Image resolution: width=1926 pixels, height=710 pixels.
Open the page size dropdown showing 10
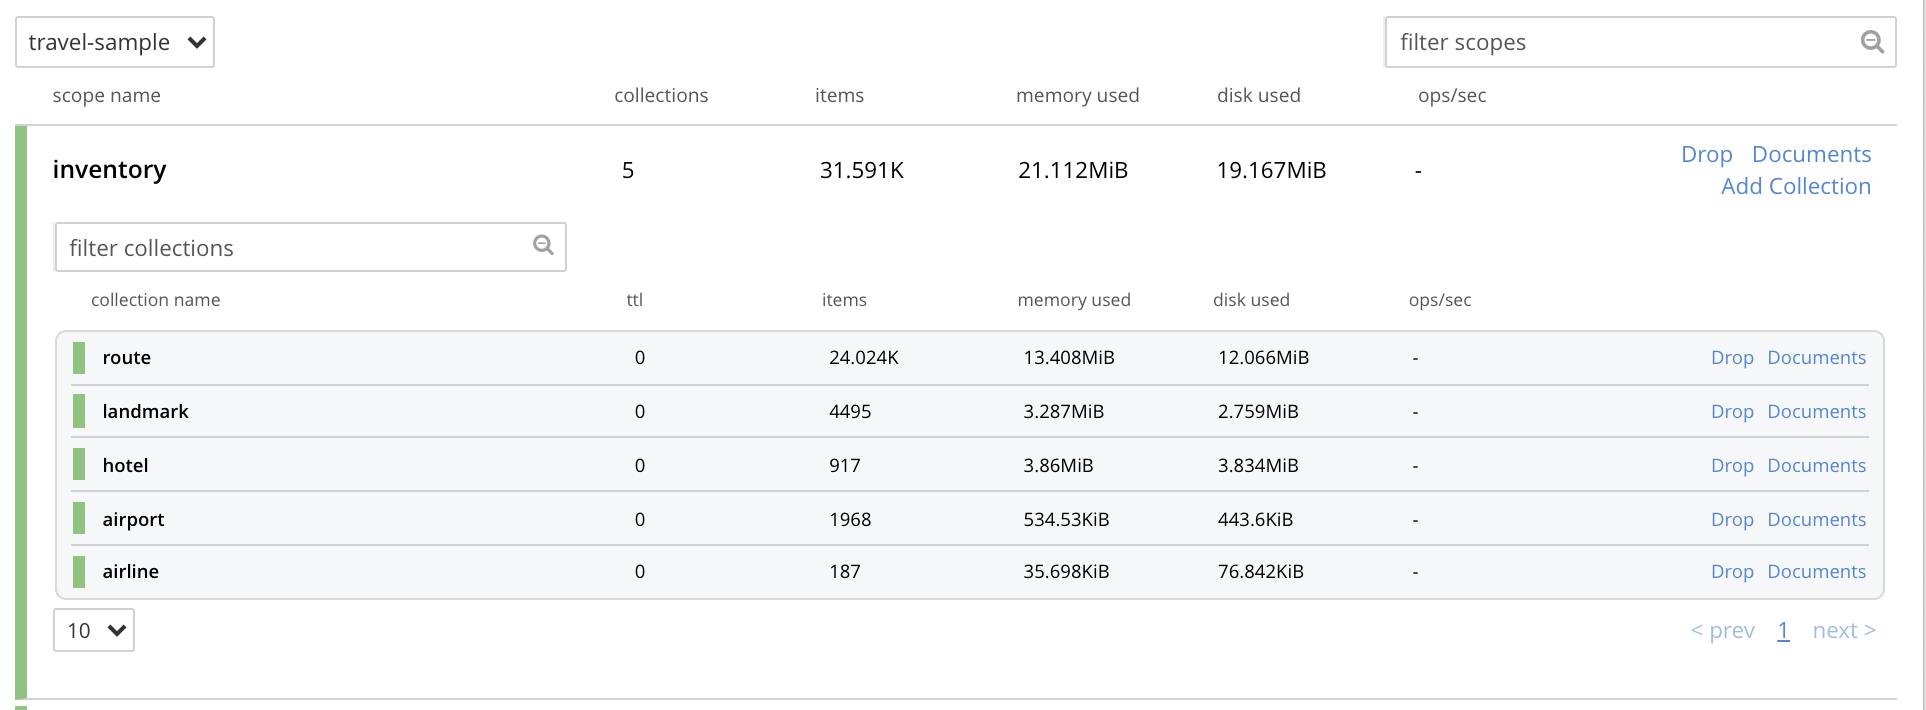pos(94,631)
